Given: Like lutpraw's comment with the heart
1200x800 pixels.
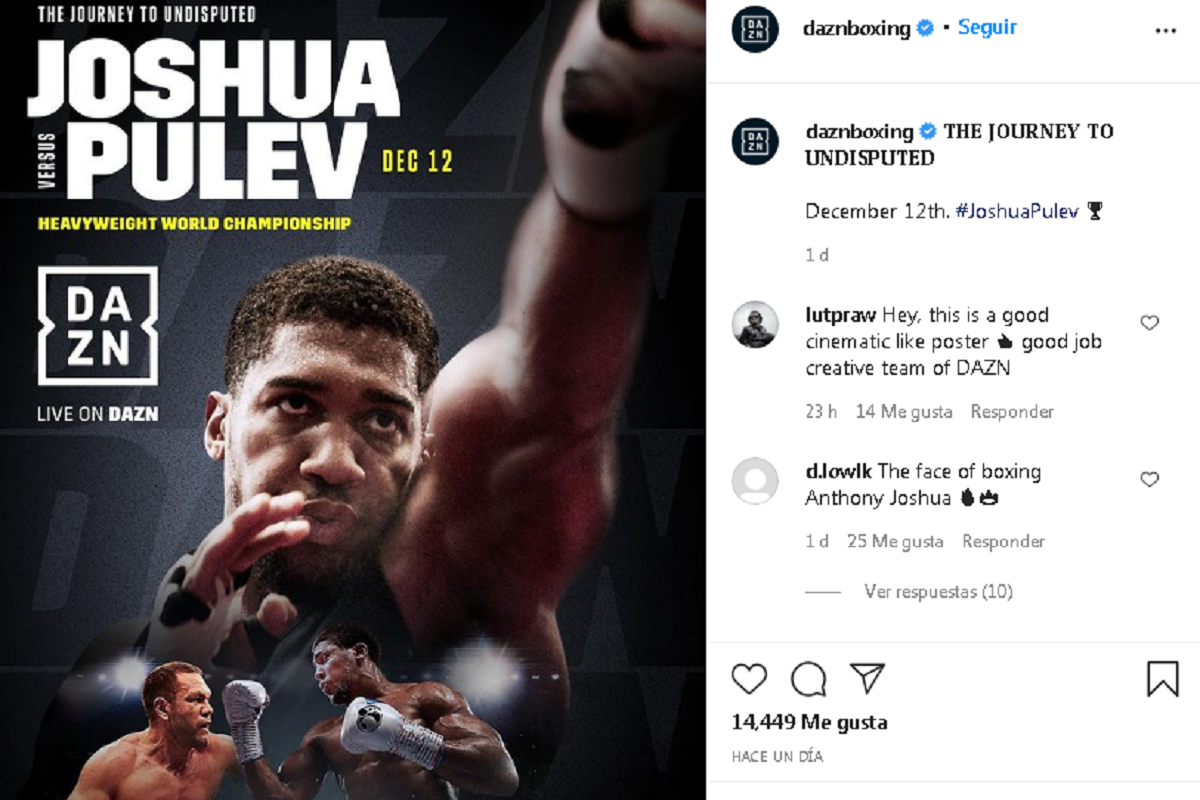Looking at the screenshot, I should (x=1149, y=323).
